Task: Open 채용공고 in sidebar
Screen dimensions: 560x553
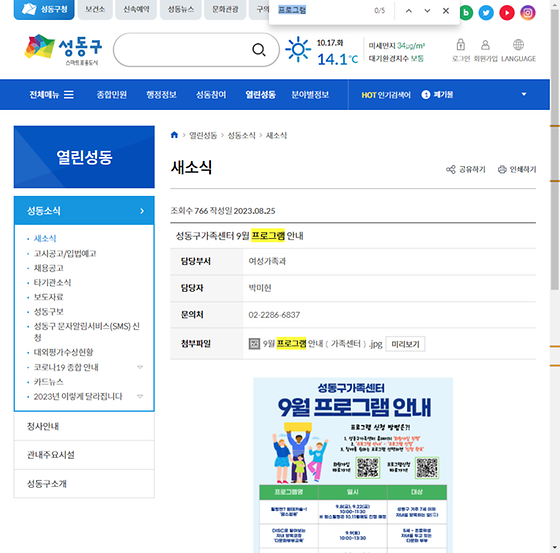Action: 49,268
